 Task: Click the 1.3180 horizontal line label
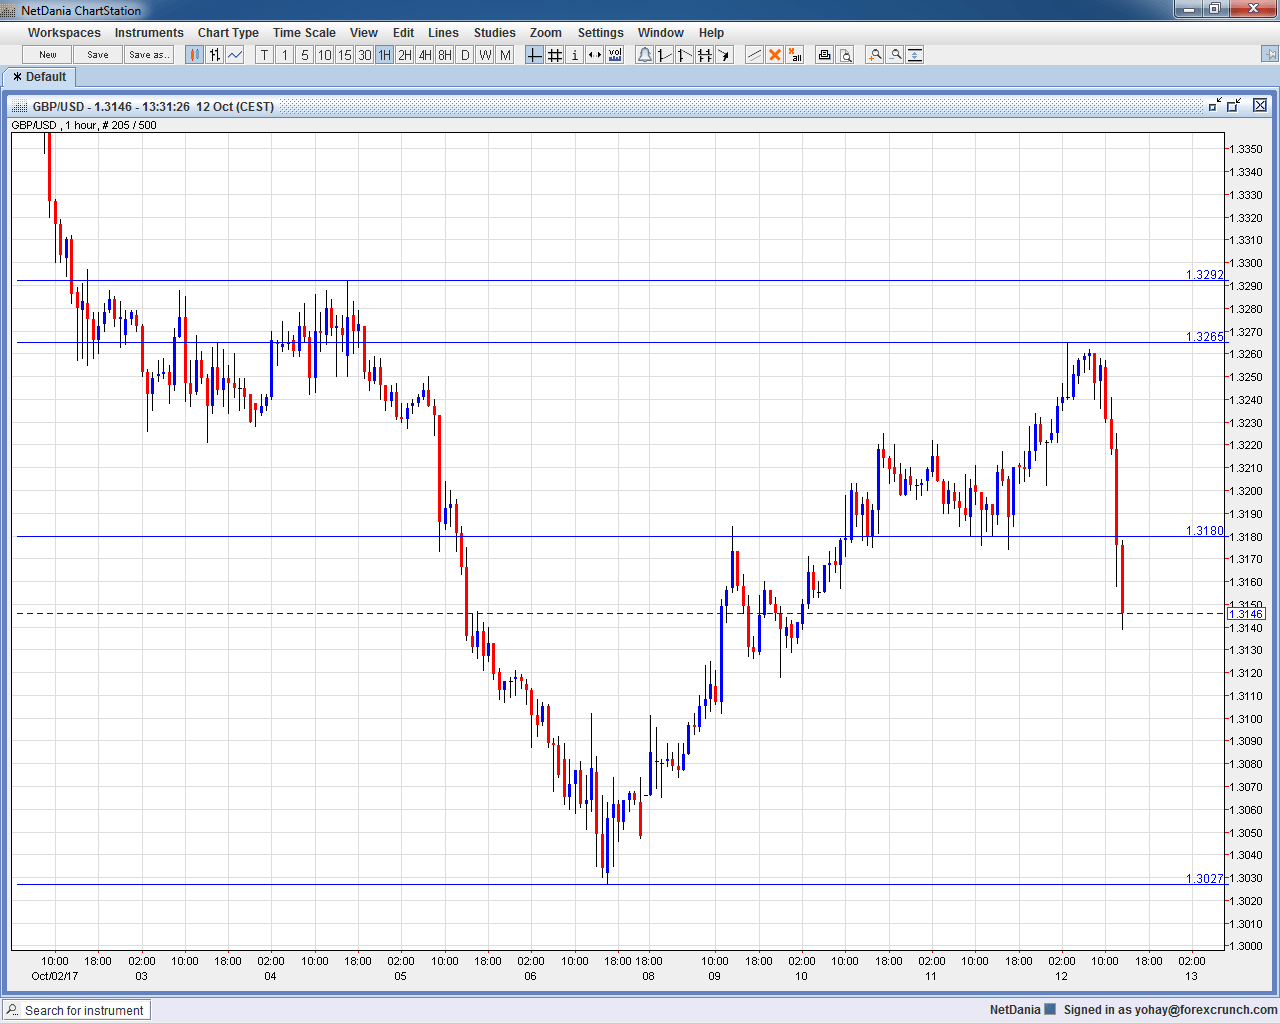coord(1205,530)
